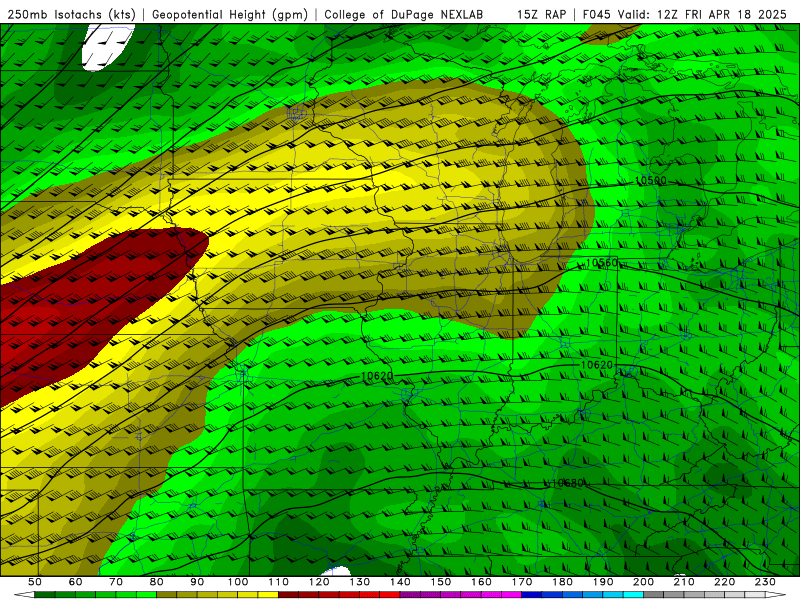Click the 100 value on the color scale
The image size is (800, 600).
[238, 582]
